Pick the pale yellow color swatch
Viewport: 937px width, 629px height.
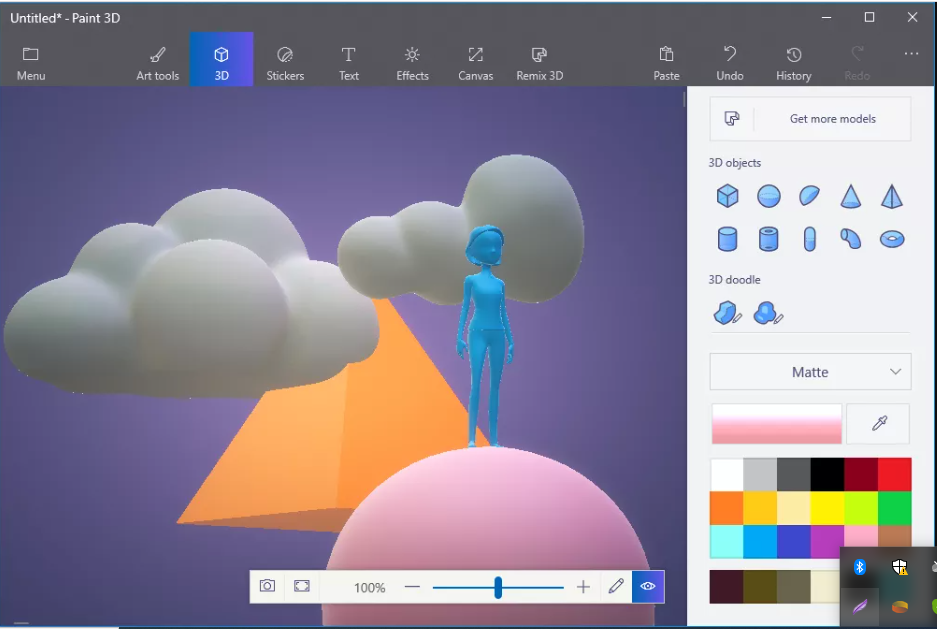[x=794, y=508]
